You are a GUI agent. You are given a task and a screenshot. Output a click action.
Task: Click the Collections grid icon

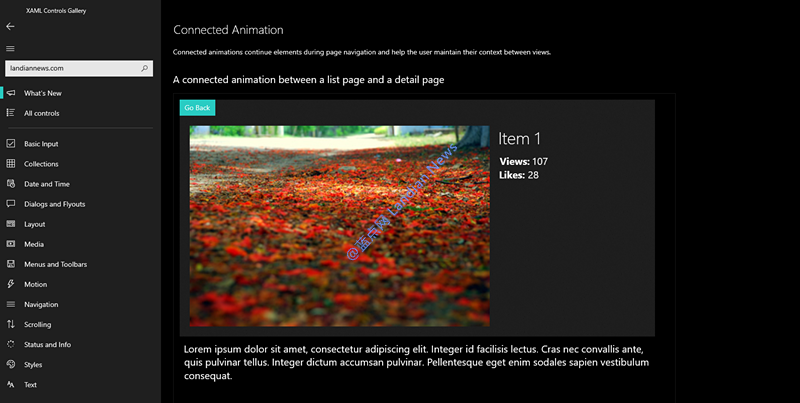click(x=11, y=163)
